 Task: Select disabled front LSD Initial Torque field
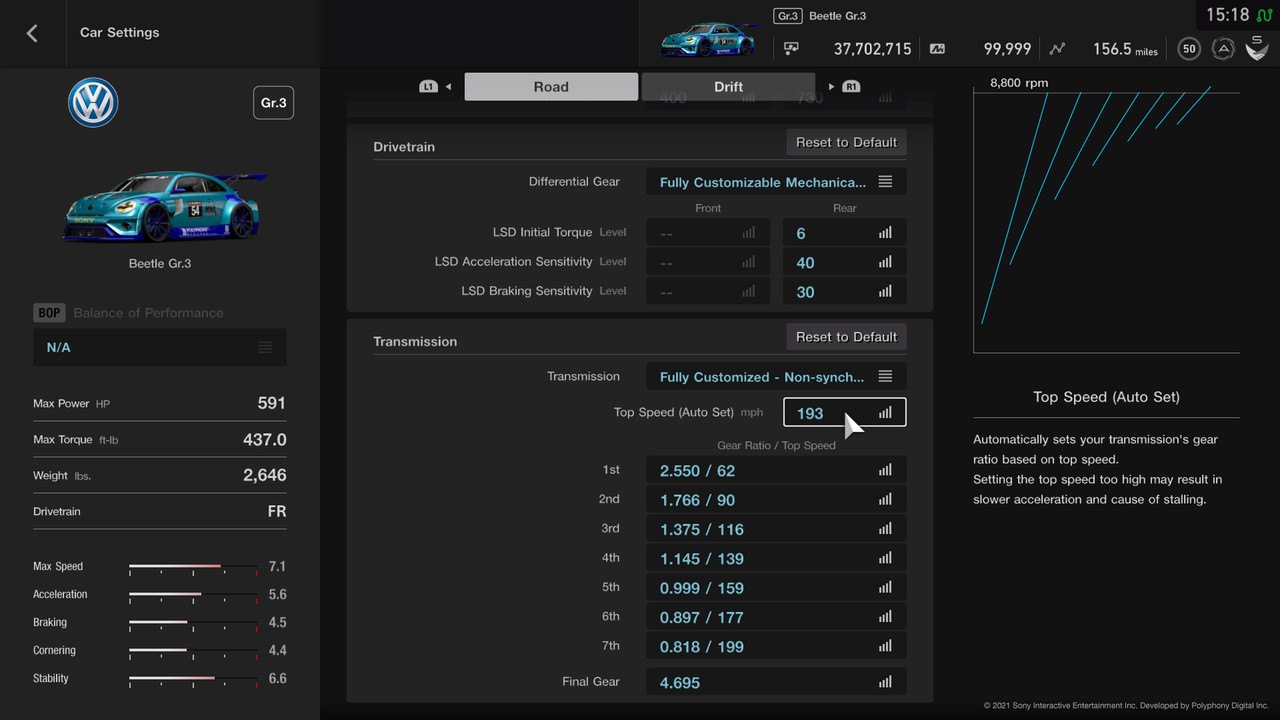[x=708, y=233]
